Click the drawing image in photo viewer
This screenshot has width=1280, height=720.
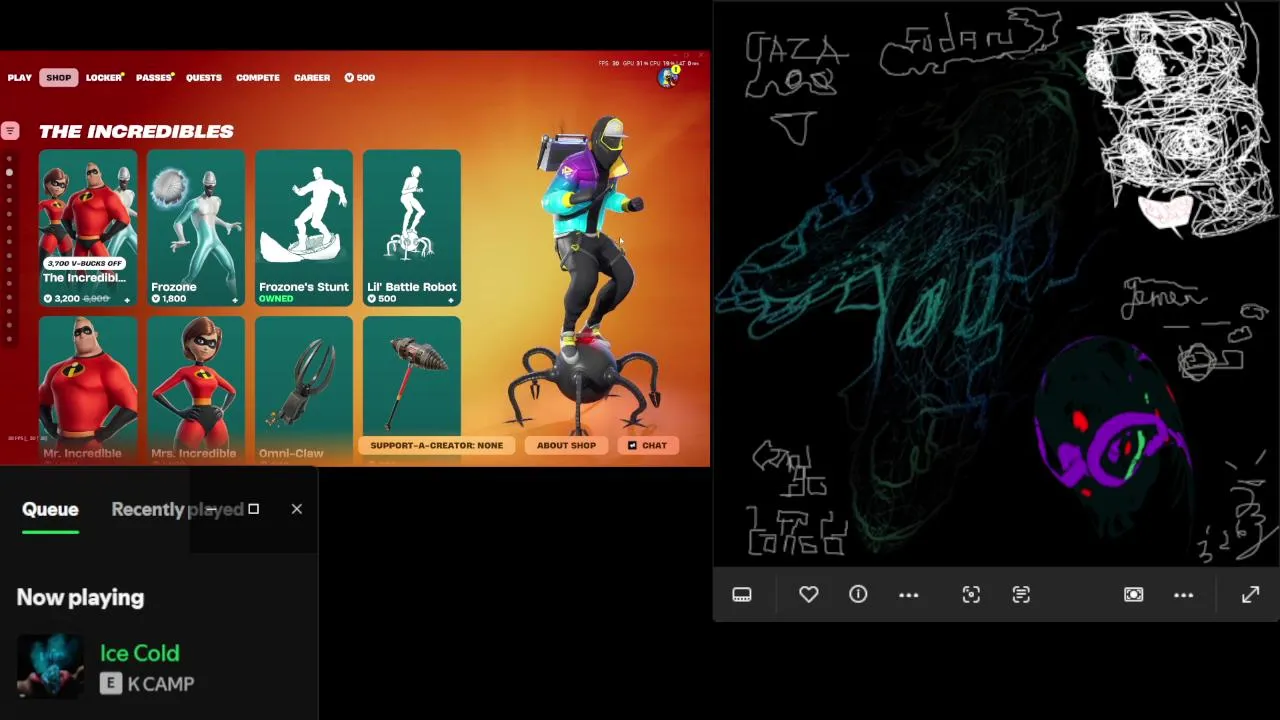click(x=996, y=284)
